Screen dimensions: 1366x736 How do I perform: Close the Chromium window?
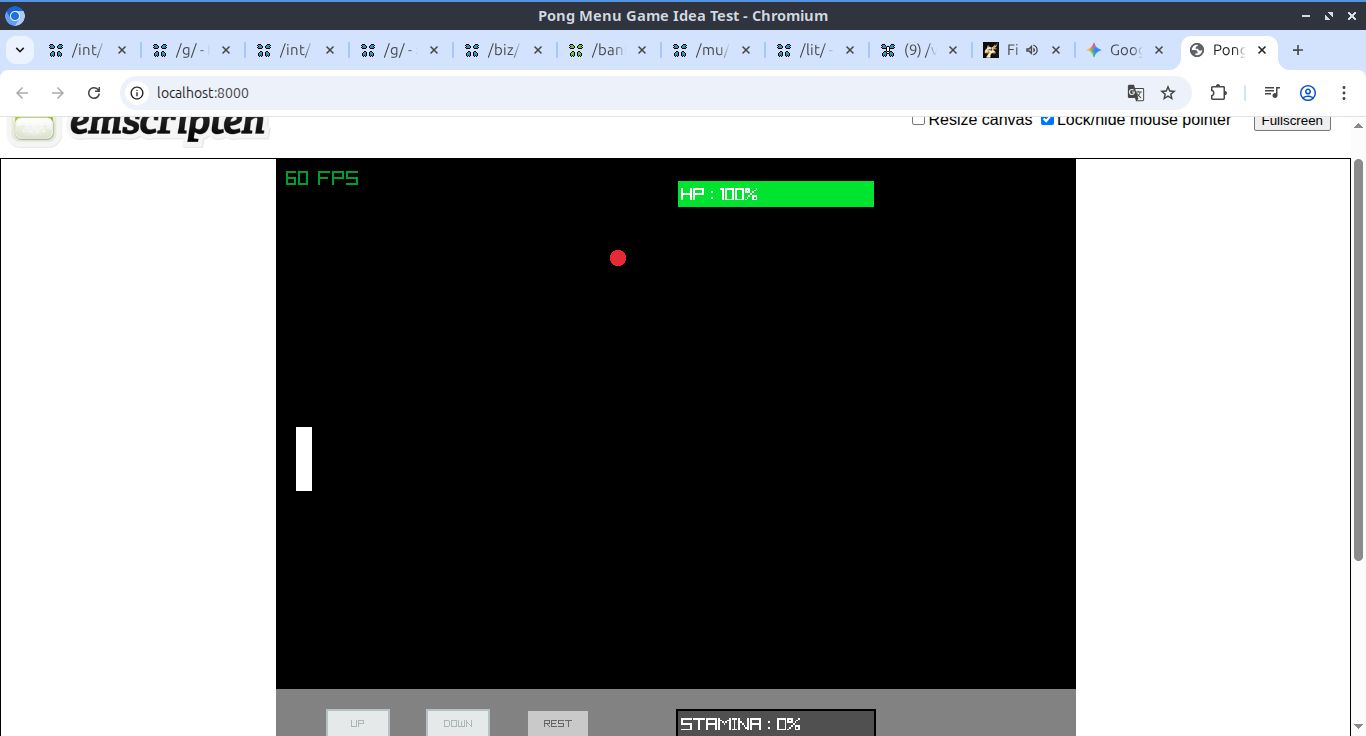tap(1352, 16)
